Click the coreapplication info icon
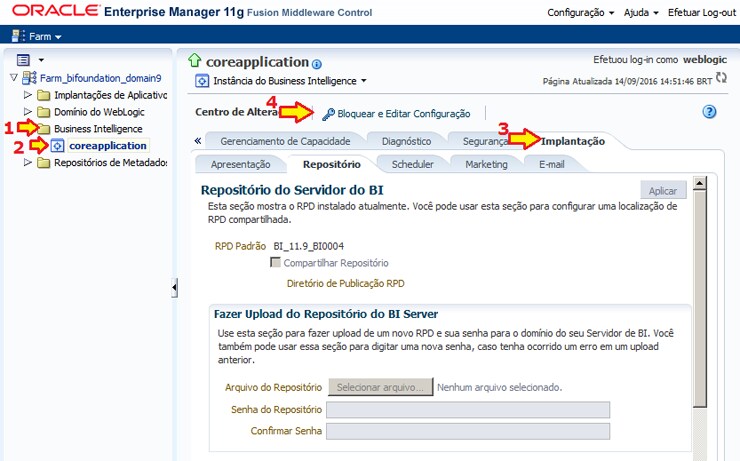740x461 pixels. pos(317,64)
